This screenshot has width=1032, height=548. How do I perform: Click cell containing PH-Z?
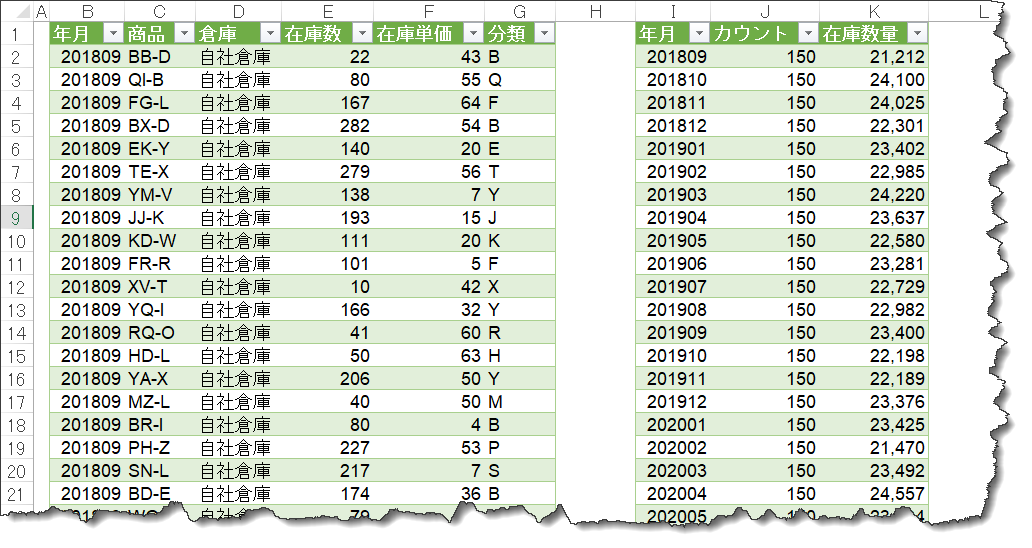pyautogui.click(x=159, y=448)
